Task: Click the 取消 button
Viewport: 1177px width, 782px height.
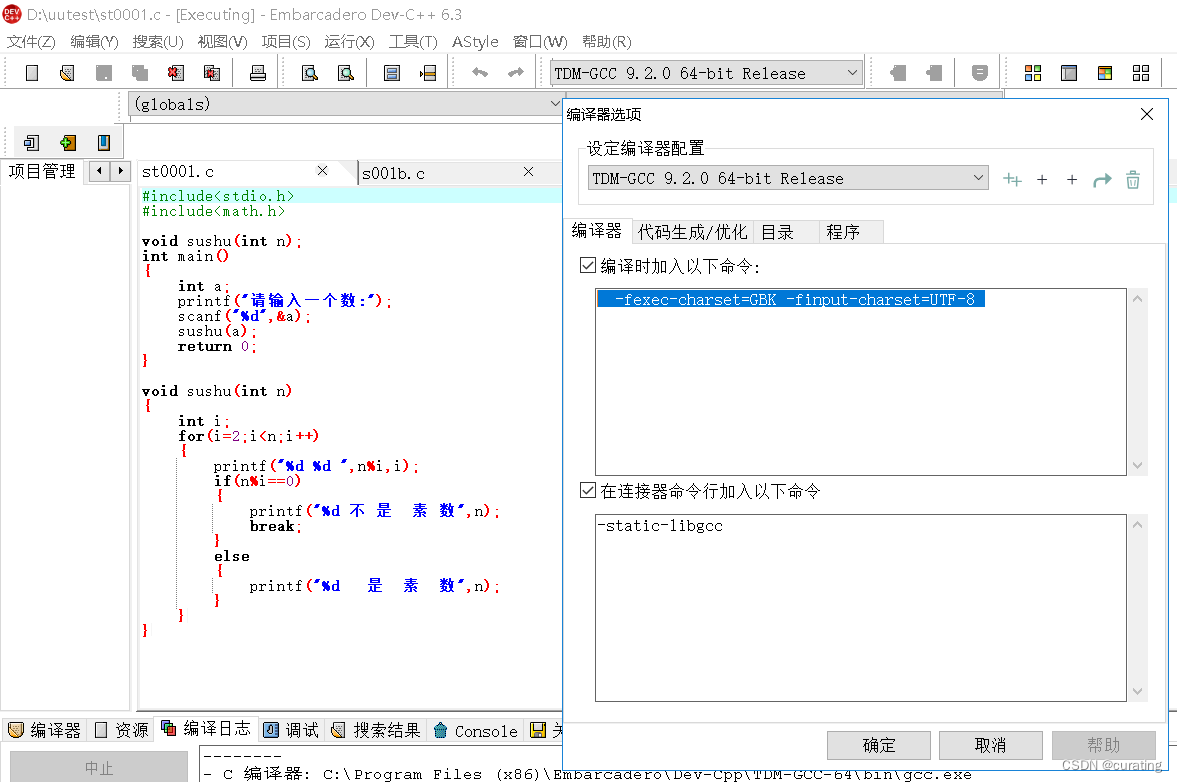Action: click(x=991, y=745)
